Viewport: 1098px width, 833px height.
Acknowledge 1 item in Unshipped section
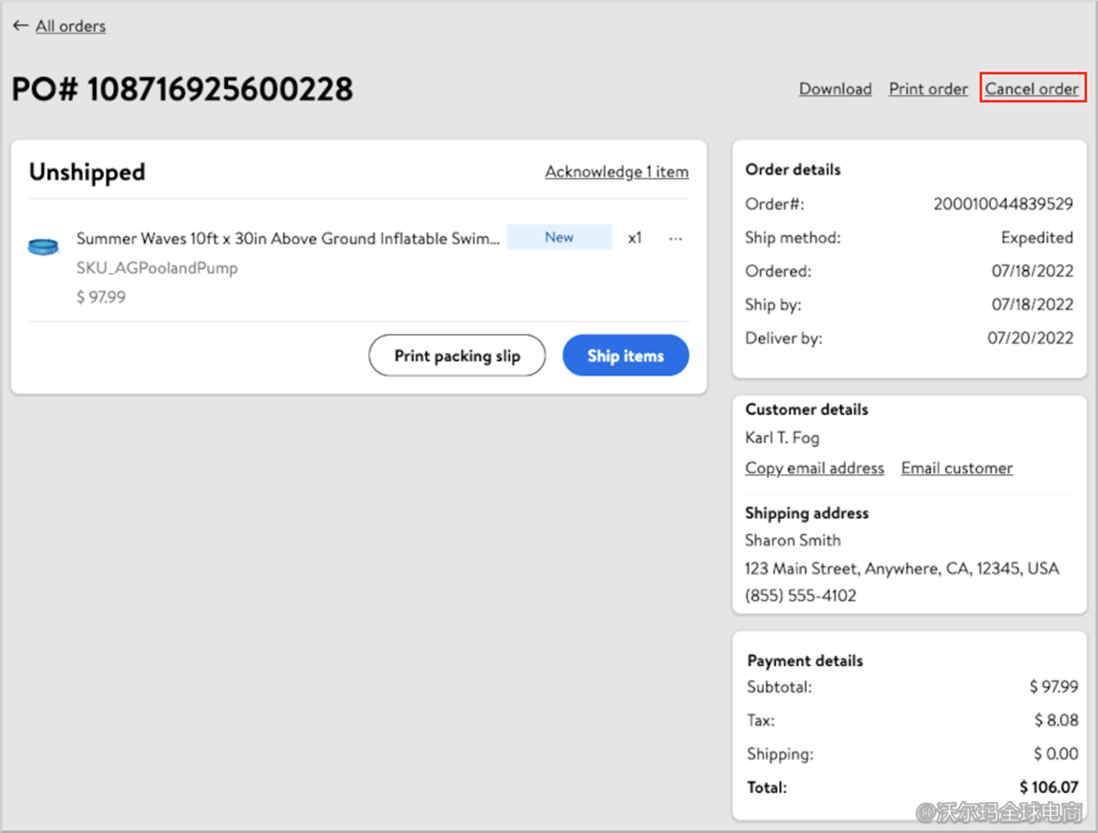[x=616, y=172]
